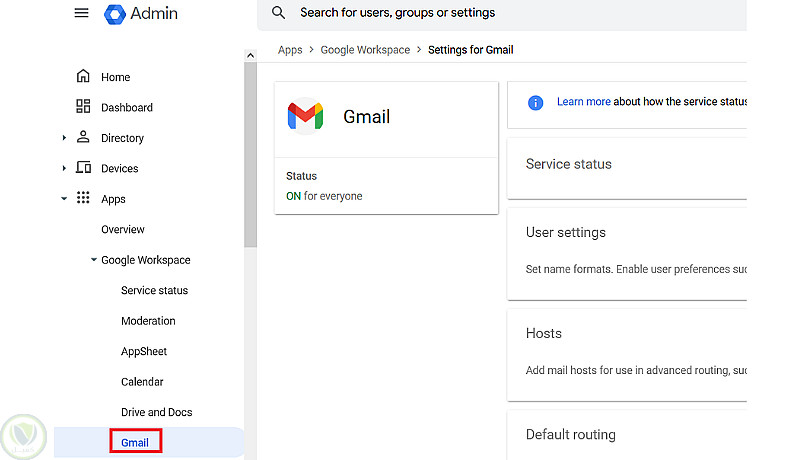This screenshot has width=800, height=460.
Task: Click the Home house icon
Action: [83, 77]
